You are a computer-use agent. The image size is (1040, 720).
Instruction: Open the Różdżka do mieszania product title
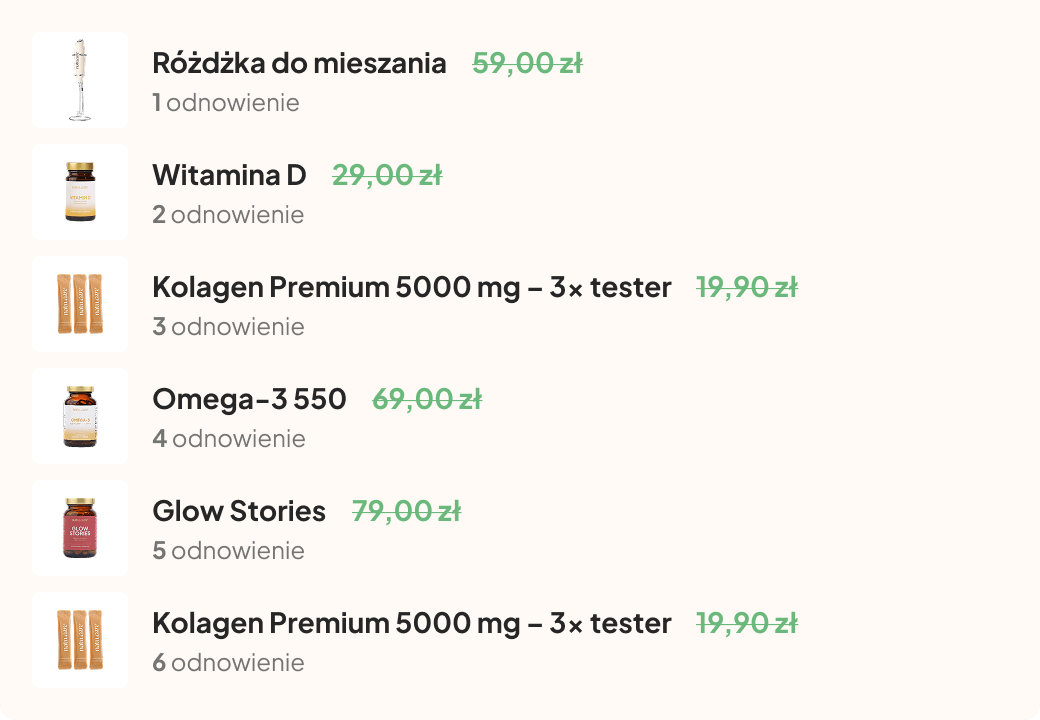299,64
